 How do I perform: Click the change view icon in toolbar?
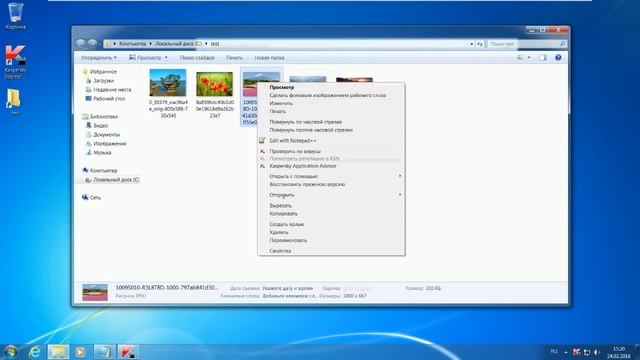520,58
